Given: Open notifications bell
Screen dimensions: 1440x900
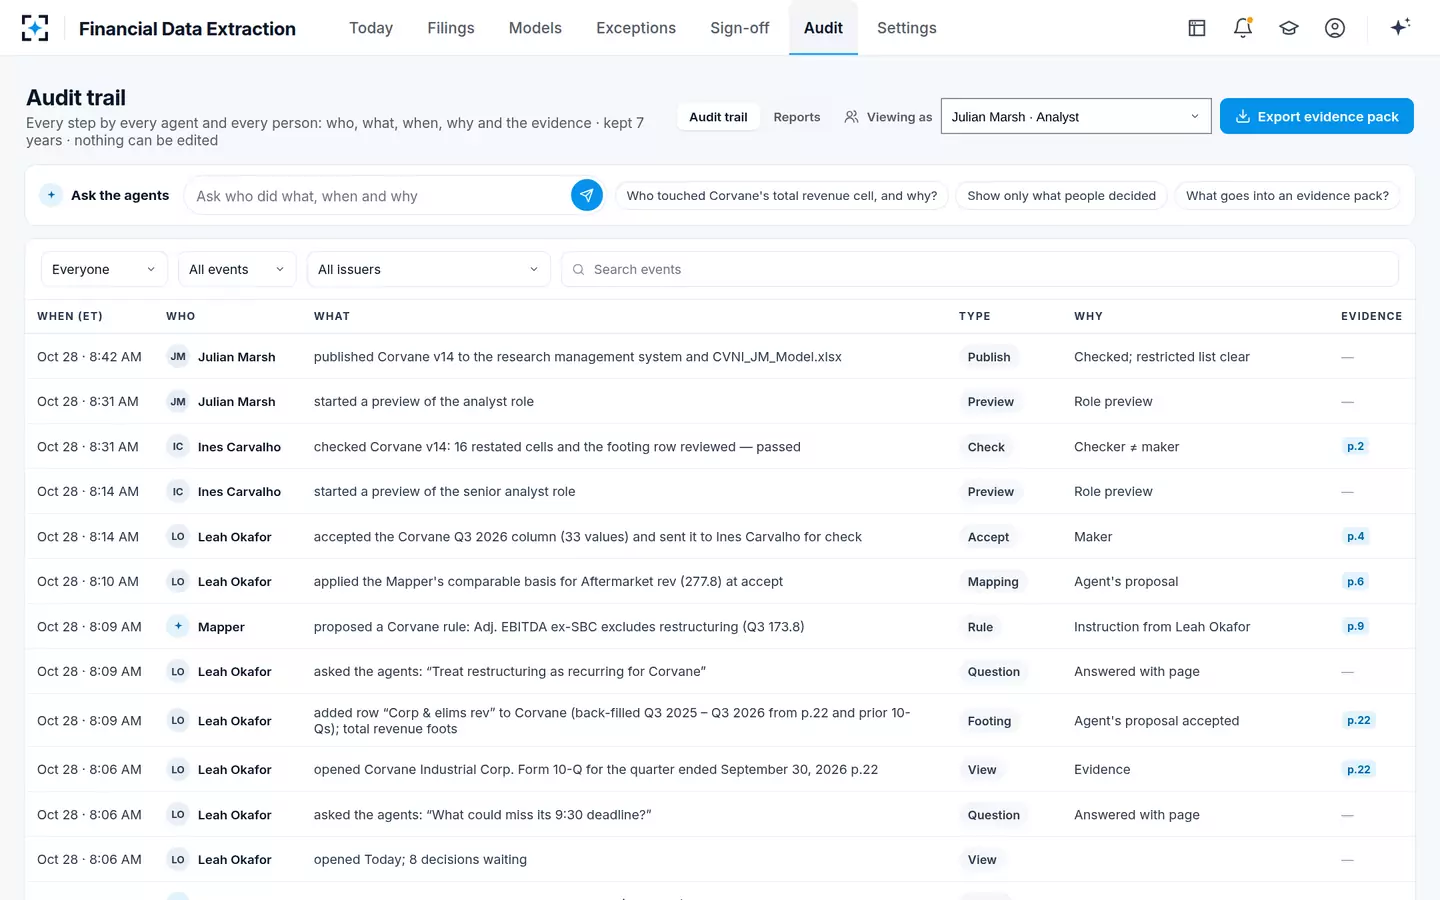Looking at the screenshot, I should coord(1243,28).
